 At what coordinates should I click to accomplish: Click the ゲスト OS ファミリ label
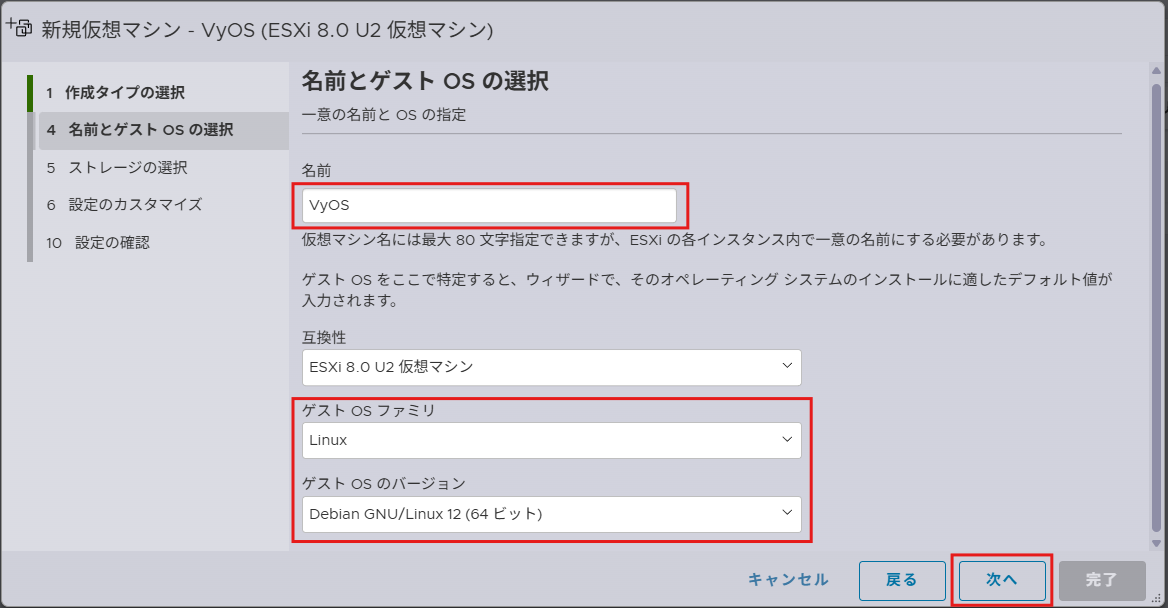pos(369,411)
